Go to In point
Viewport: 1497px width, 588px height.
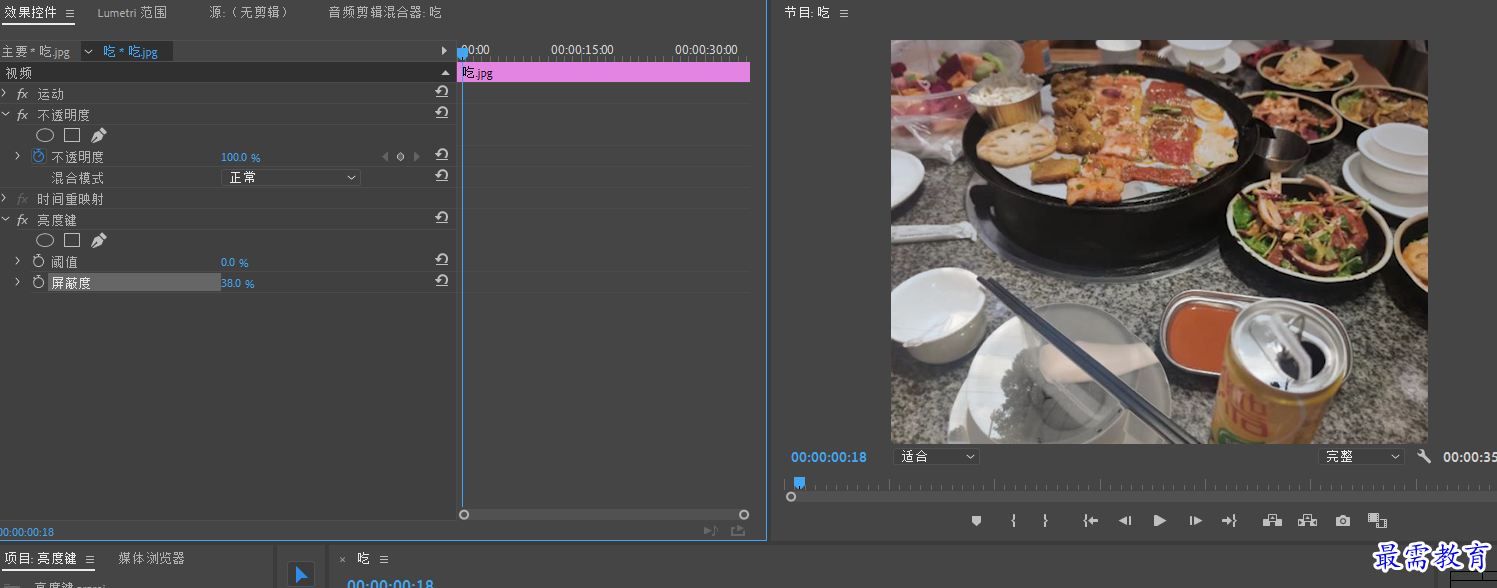[x=1091, y=520]
